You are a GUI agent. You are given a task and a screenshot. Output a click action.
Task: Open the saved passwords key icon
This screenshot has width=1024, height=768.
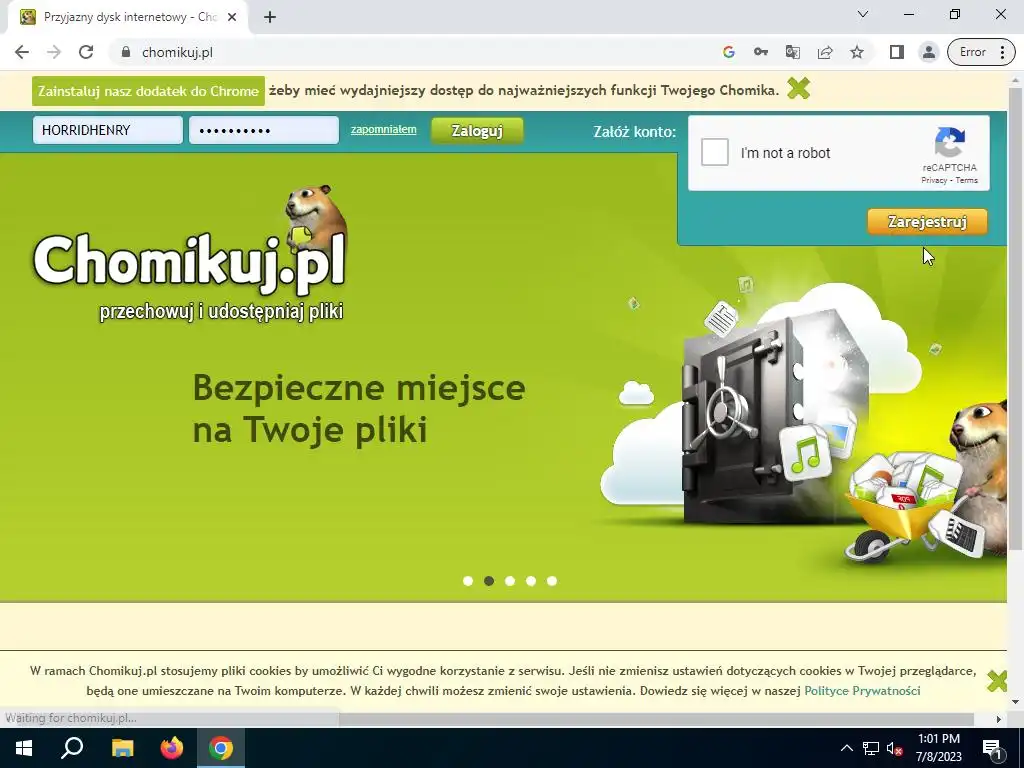click(761, 52)
